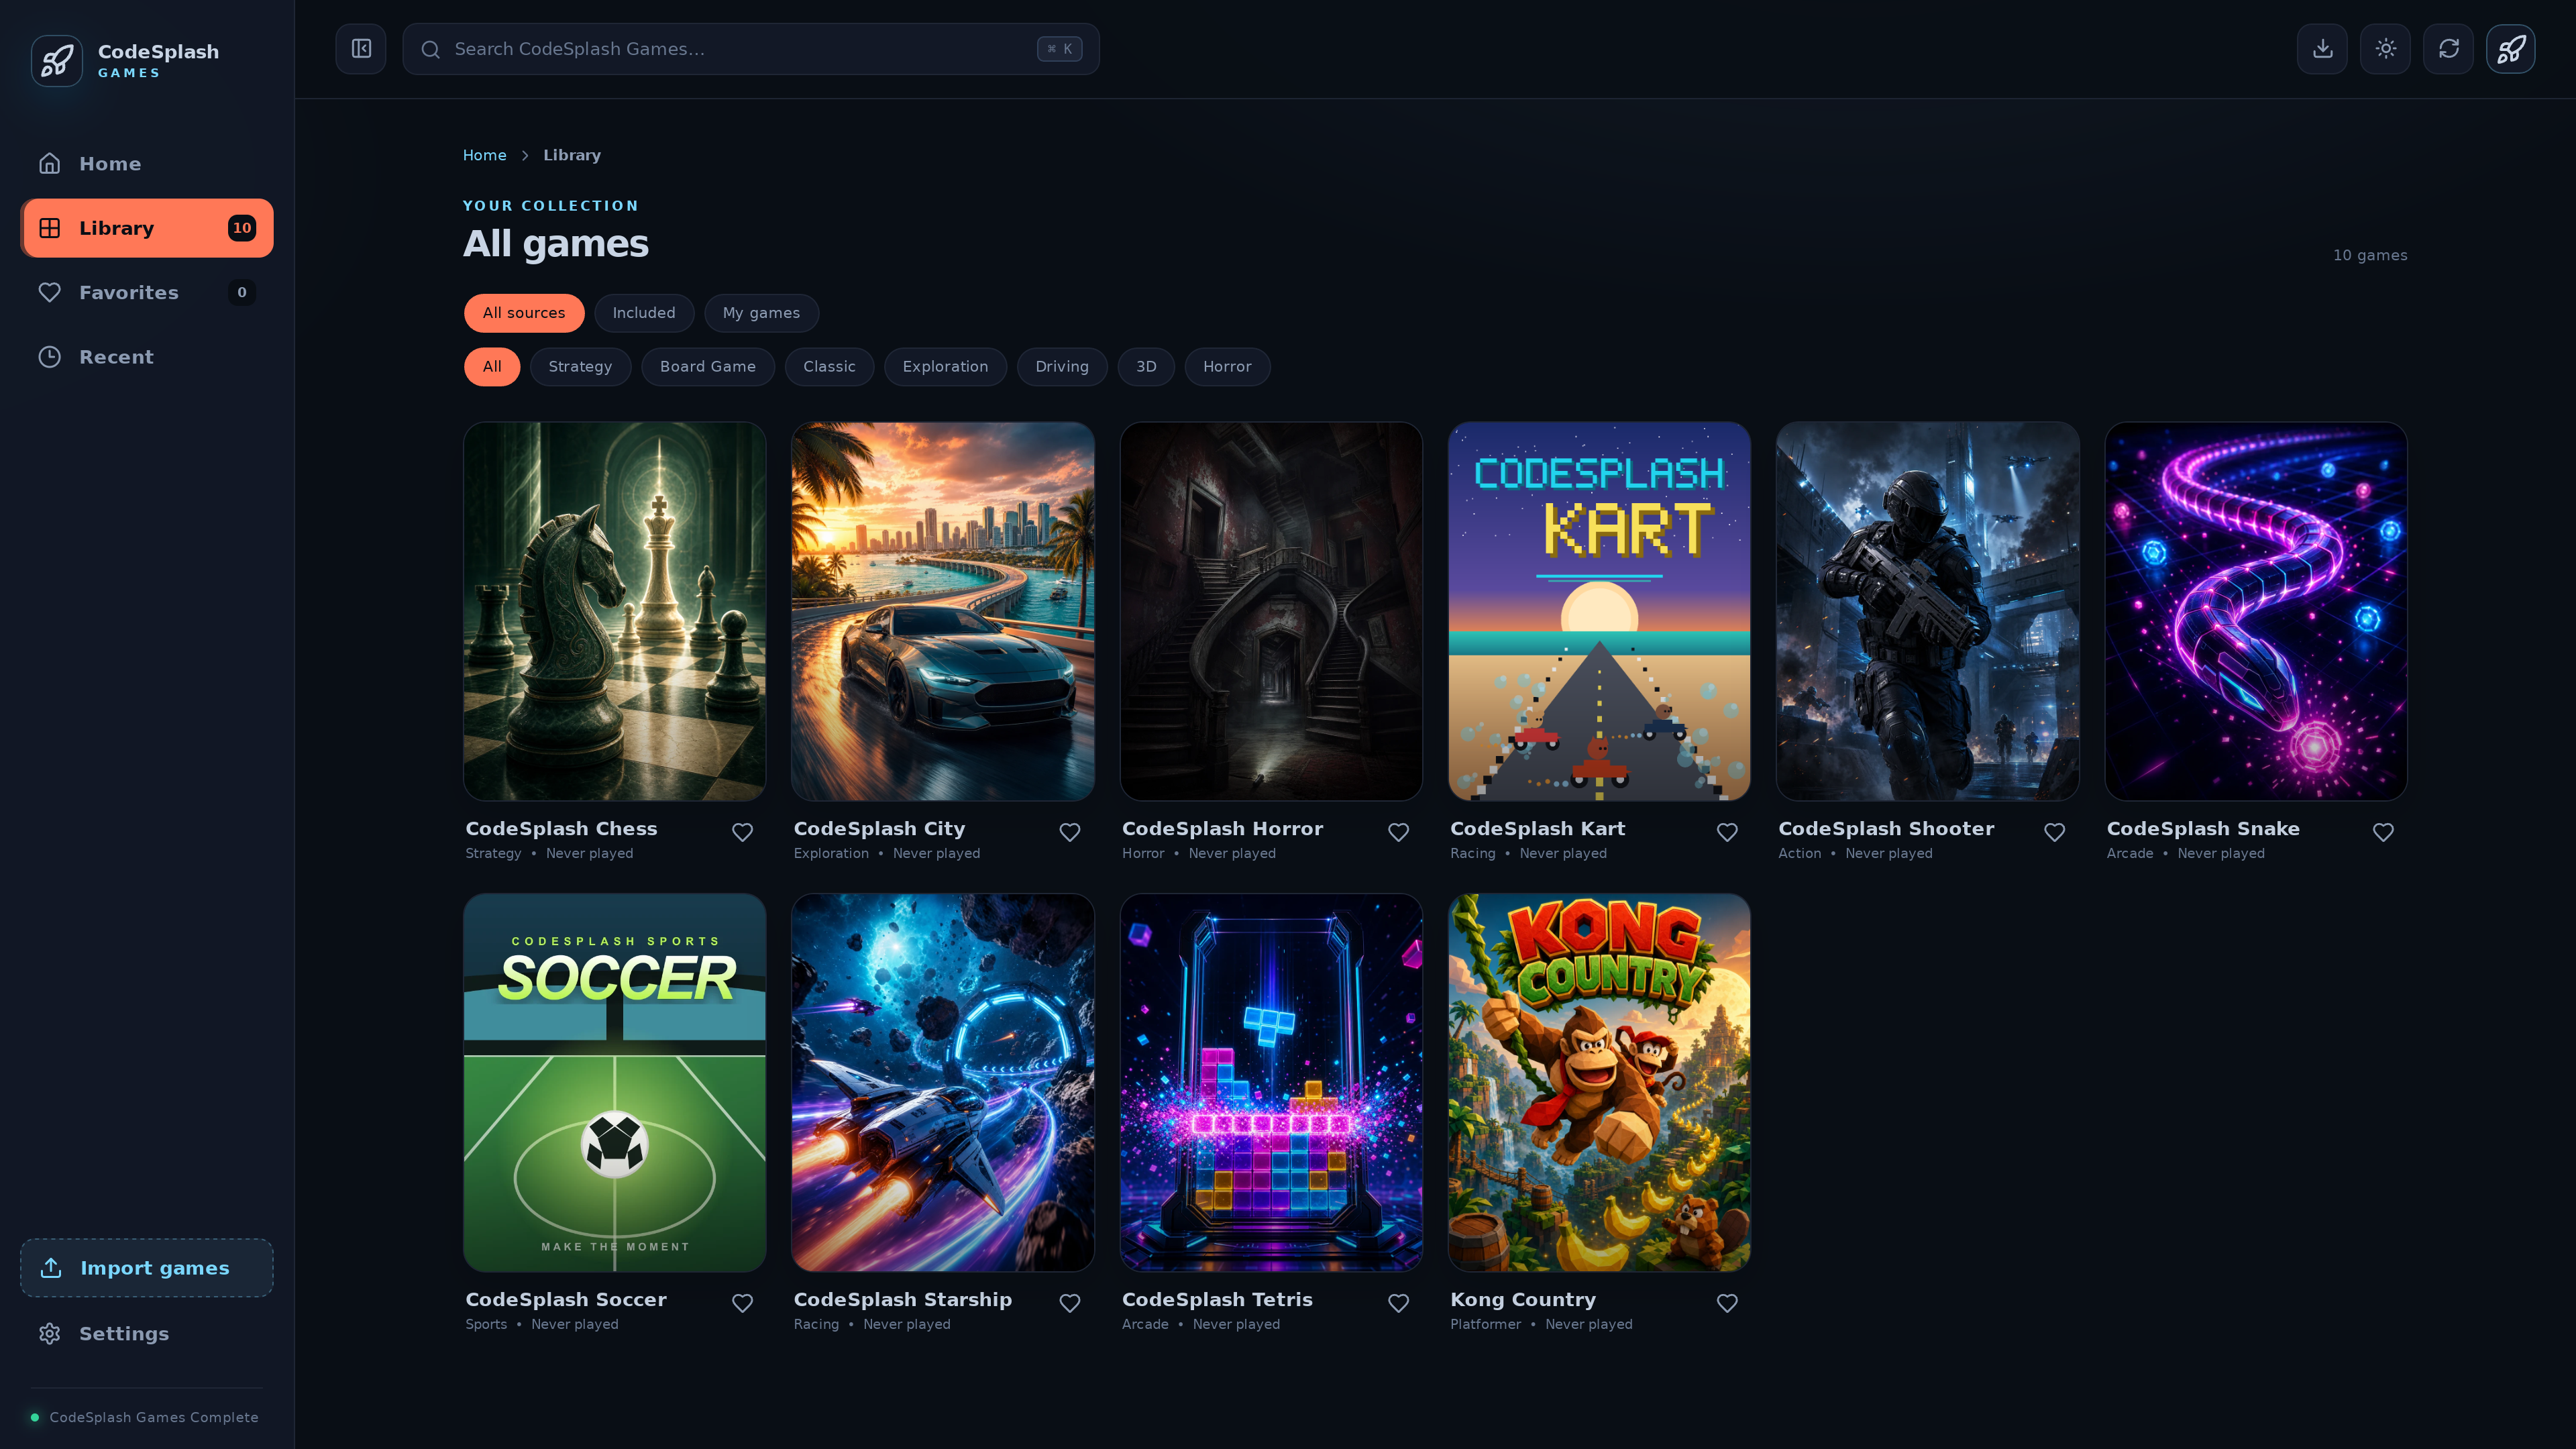The image size is (2576, 1449).
Task: Favorite CodeSplash Tetris with heart icon
Action: (1398, 1303)
